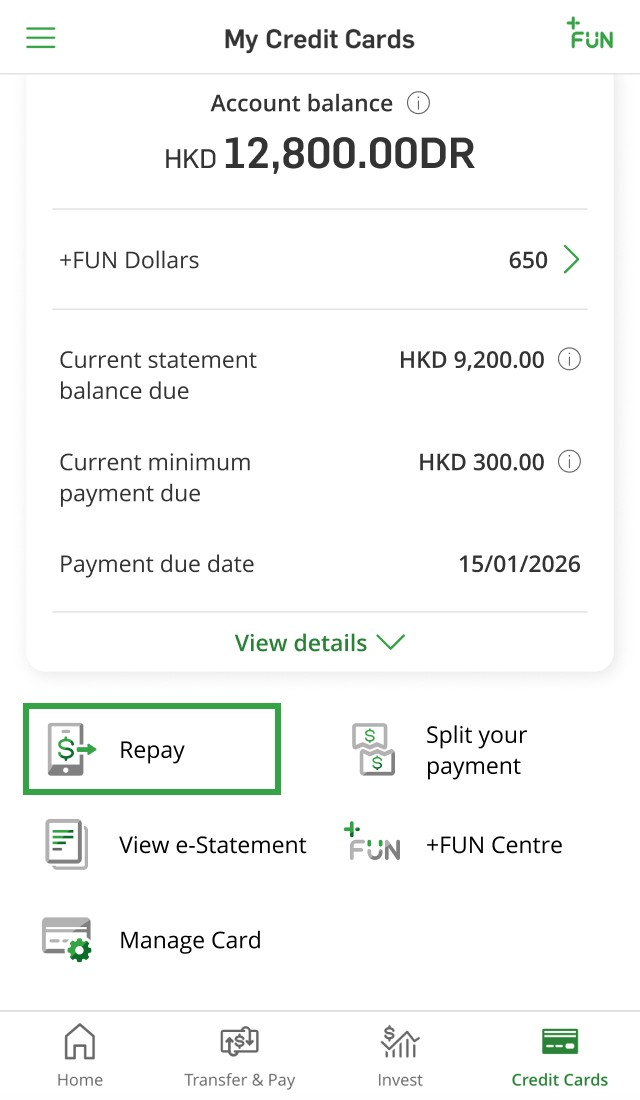Show account balance info tooltip
This screenshot has width=640, height=1100.
(418, 103)
